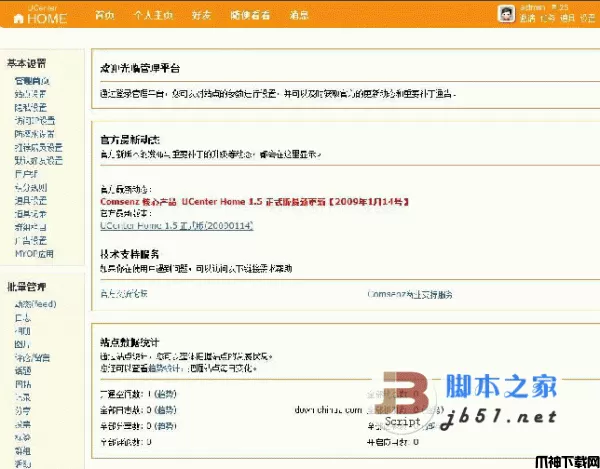
Task: Open the 邀请 link under admin
Action: coord(527,18)
